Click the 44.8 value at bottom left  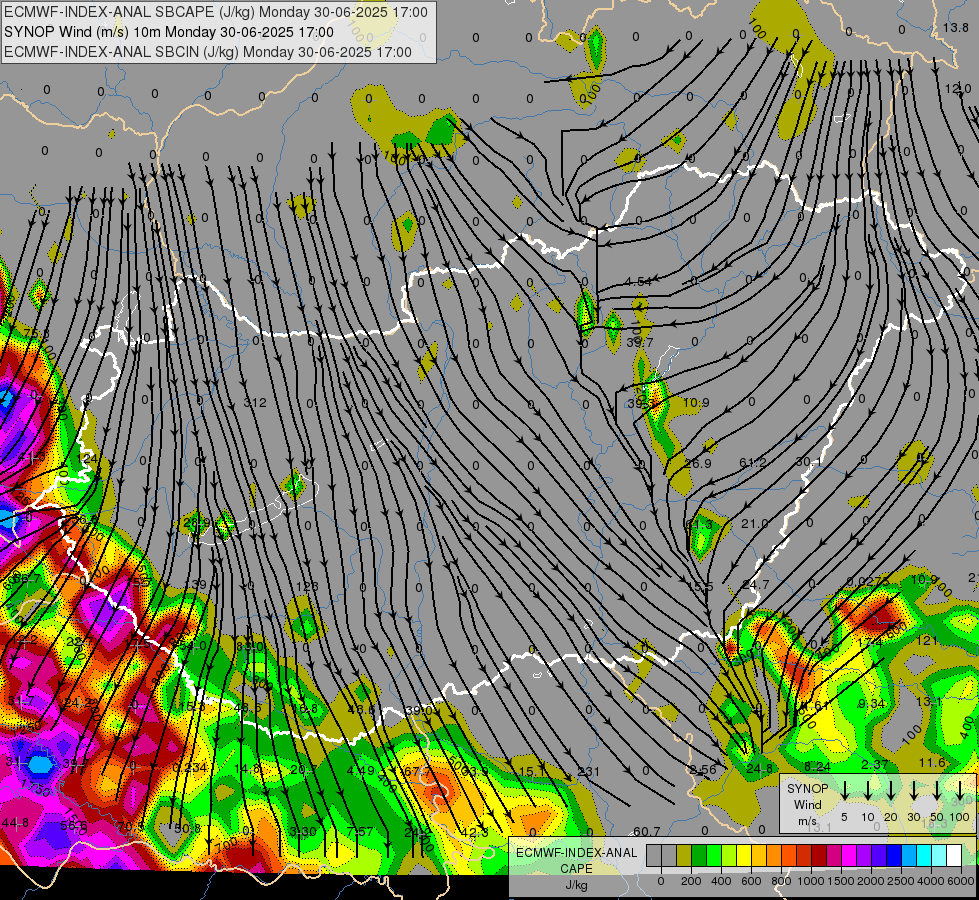[x=15, y=823]
